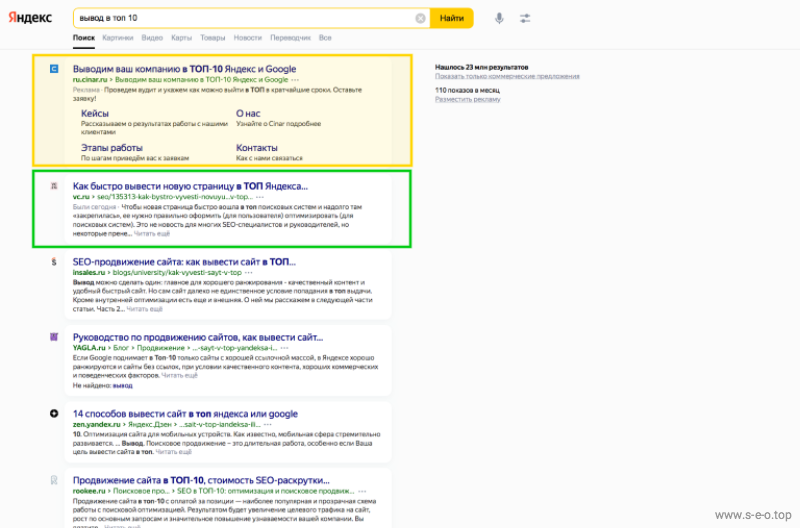800x528 pixels.
Task: Open result Как быстро вывести новую страницу
Action: [x=190, y=186]
